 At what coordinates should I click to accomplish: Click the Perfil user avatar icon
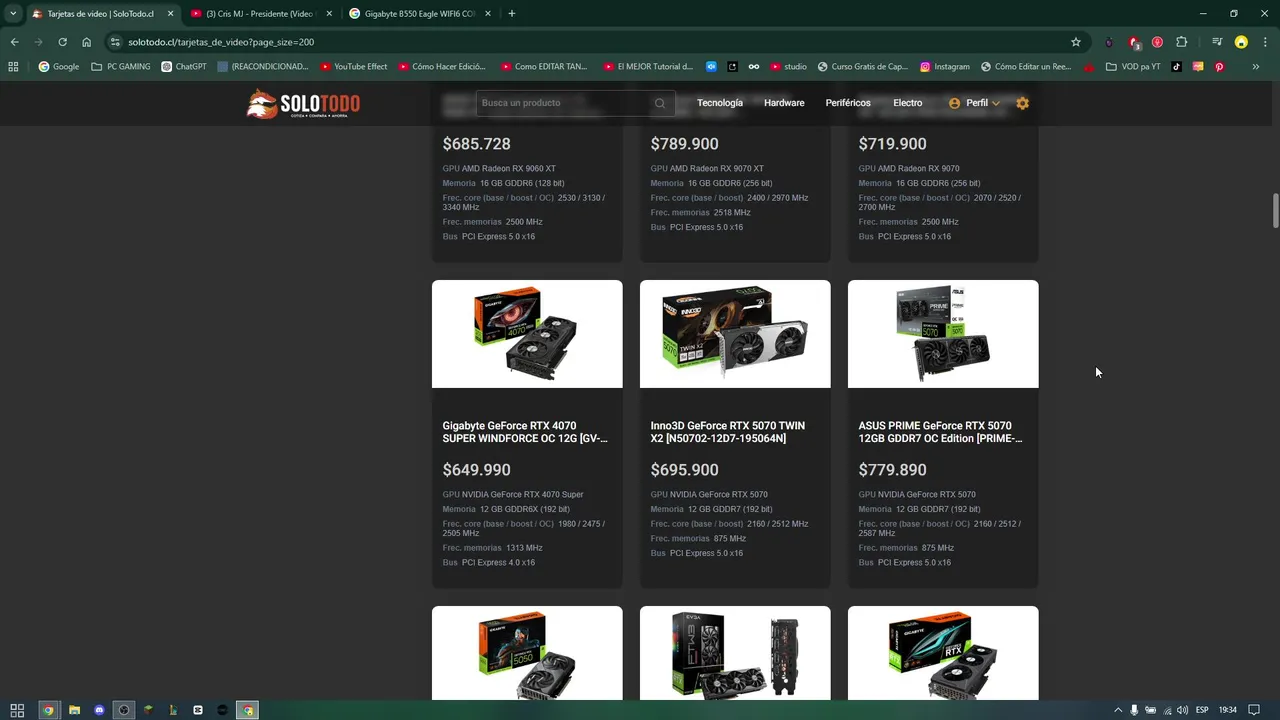[x=954, y=103]
